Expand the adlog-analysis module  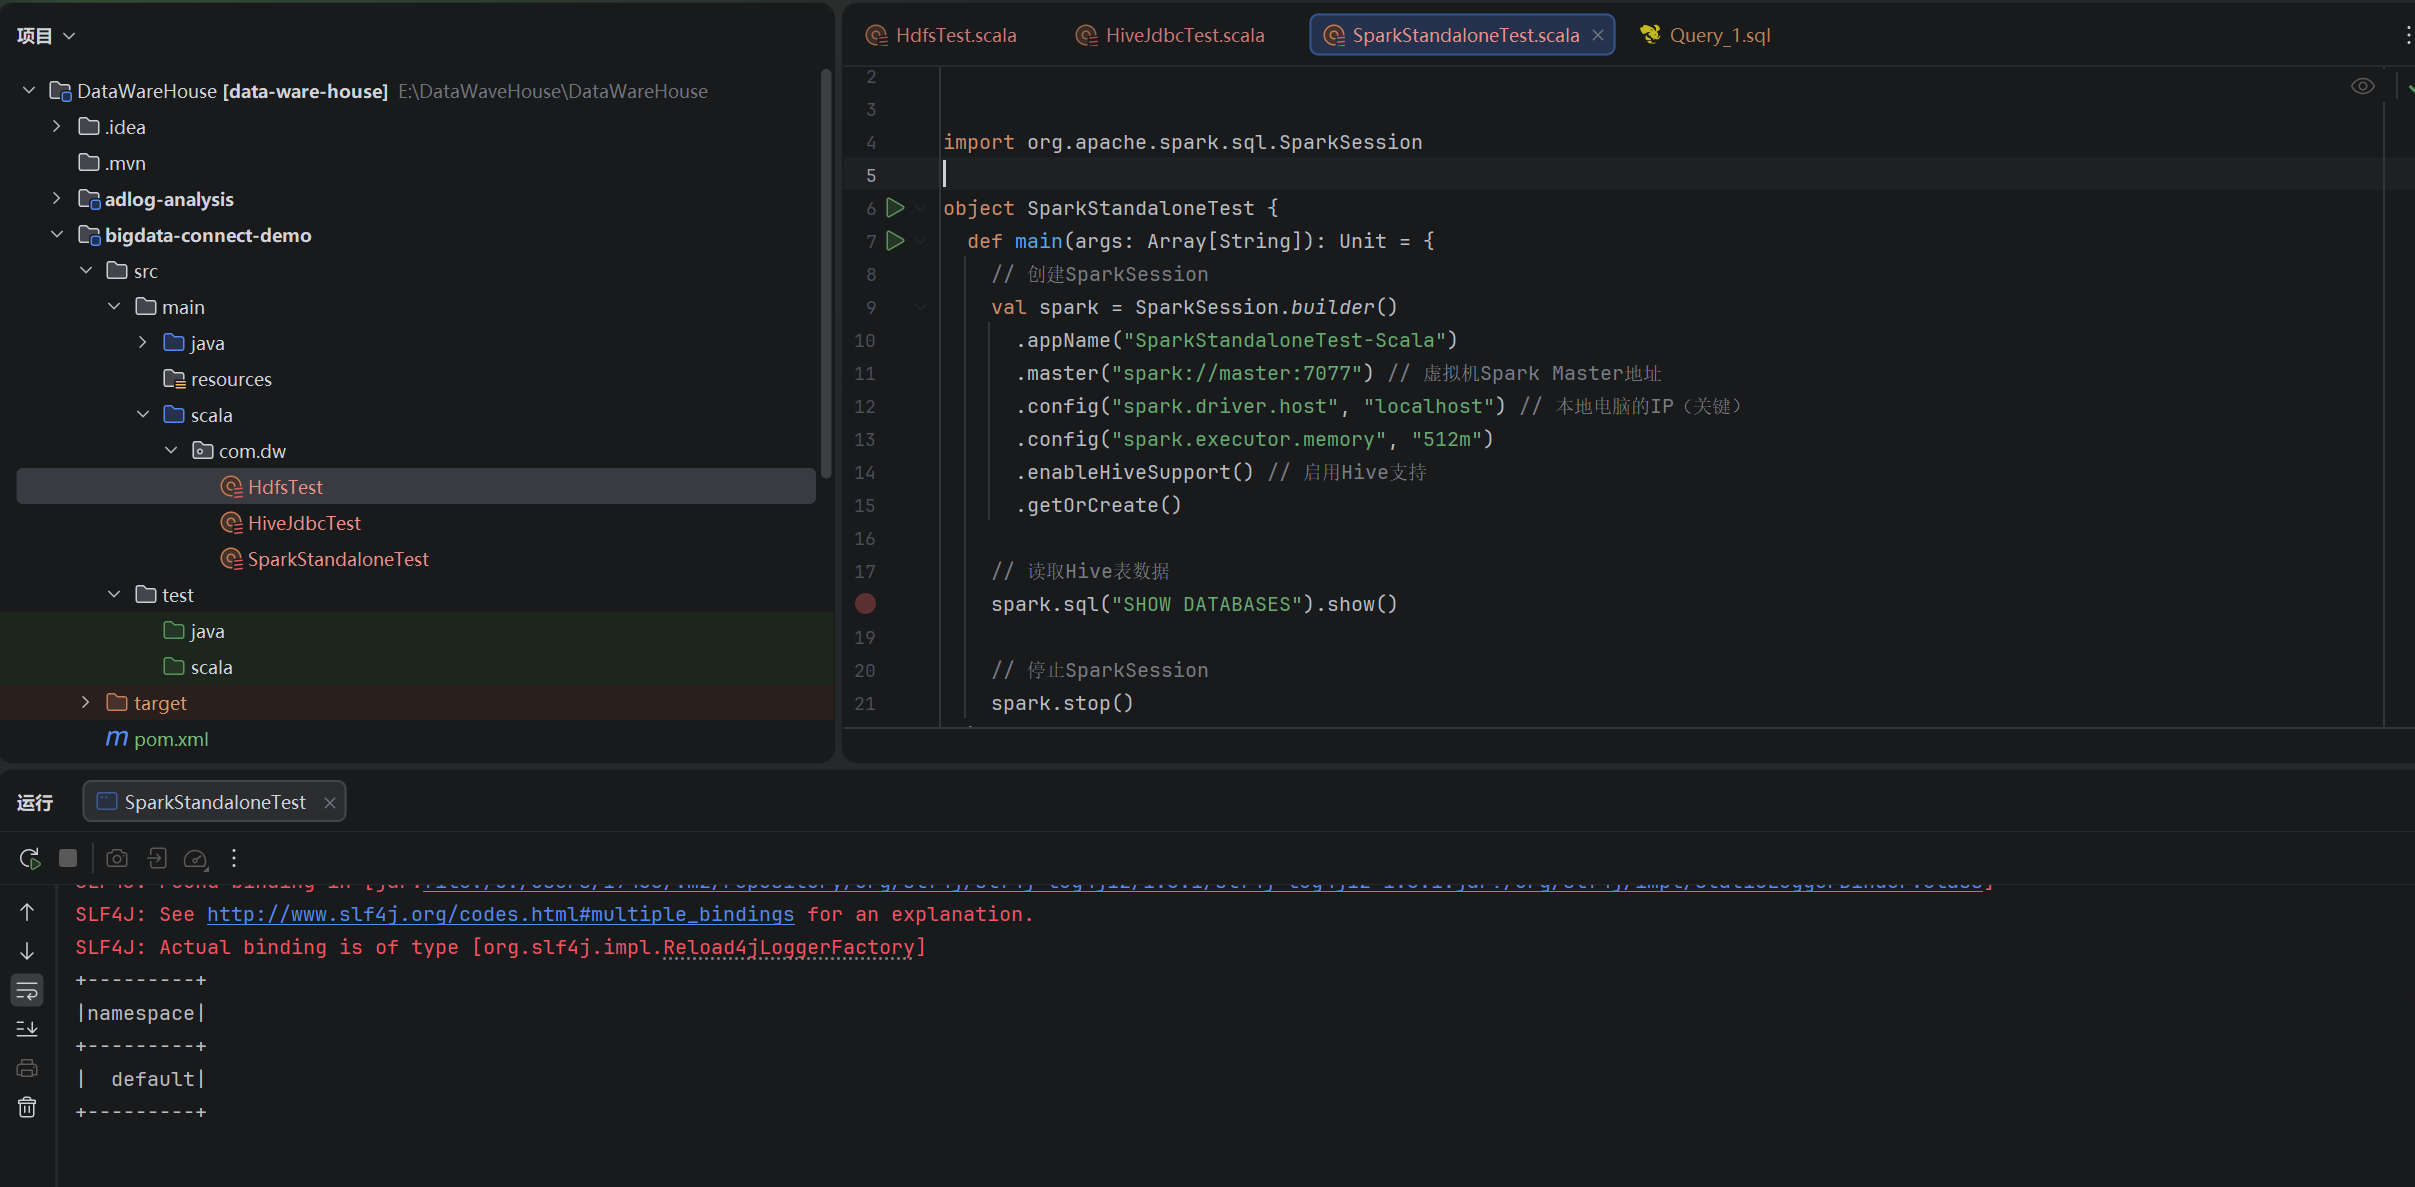point(57,199)
